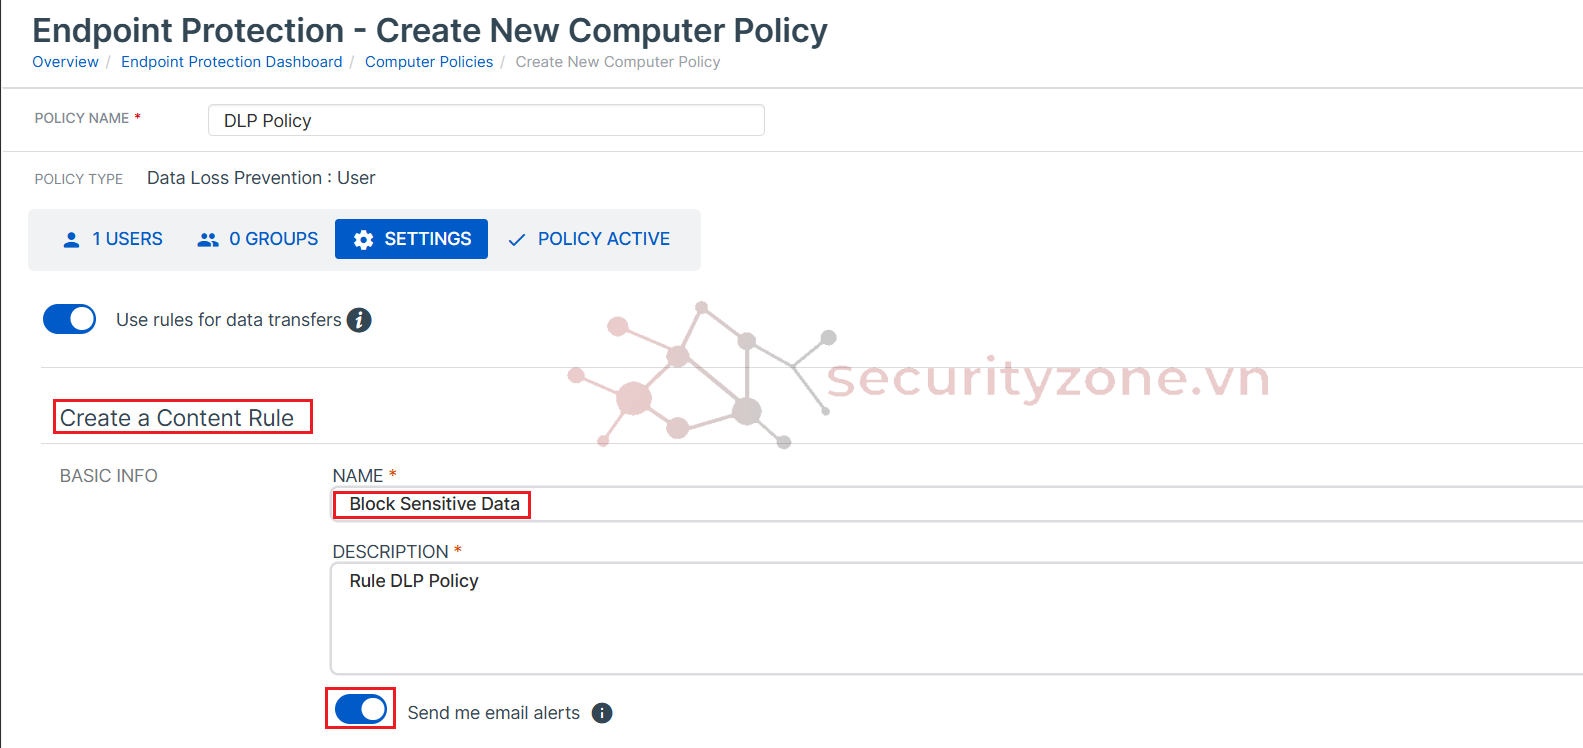Go to the Overview breadcrumb link
This screenshot has height=748, width=1583.
(65, 62)
